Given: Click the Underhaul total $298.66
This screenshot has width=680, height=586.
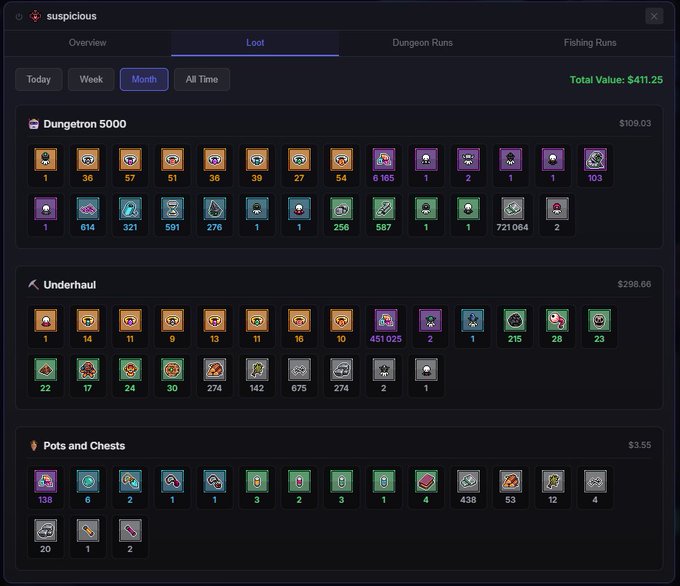Looking at the screenshot, I should coord(634,284).
